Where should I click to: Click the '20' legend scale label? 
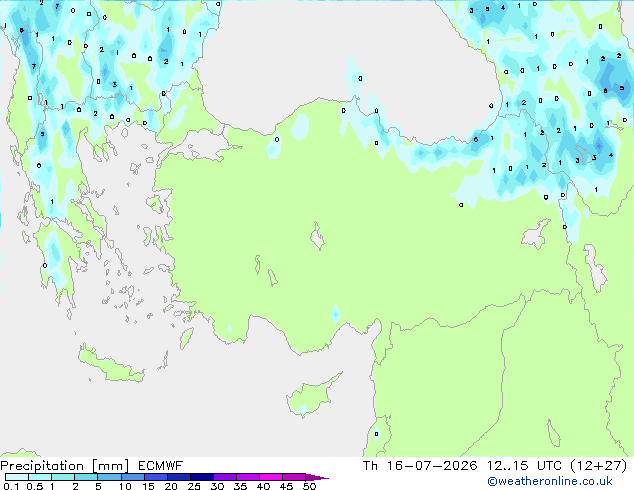click(171, 486)
